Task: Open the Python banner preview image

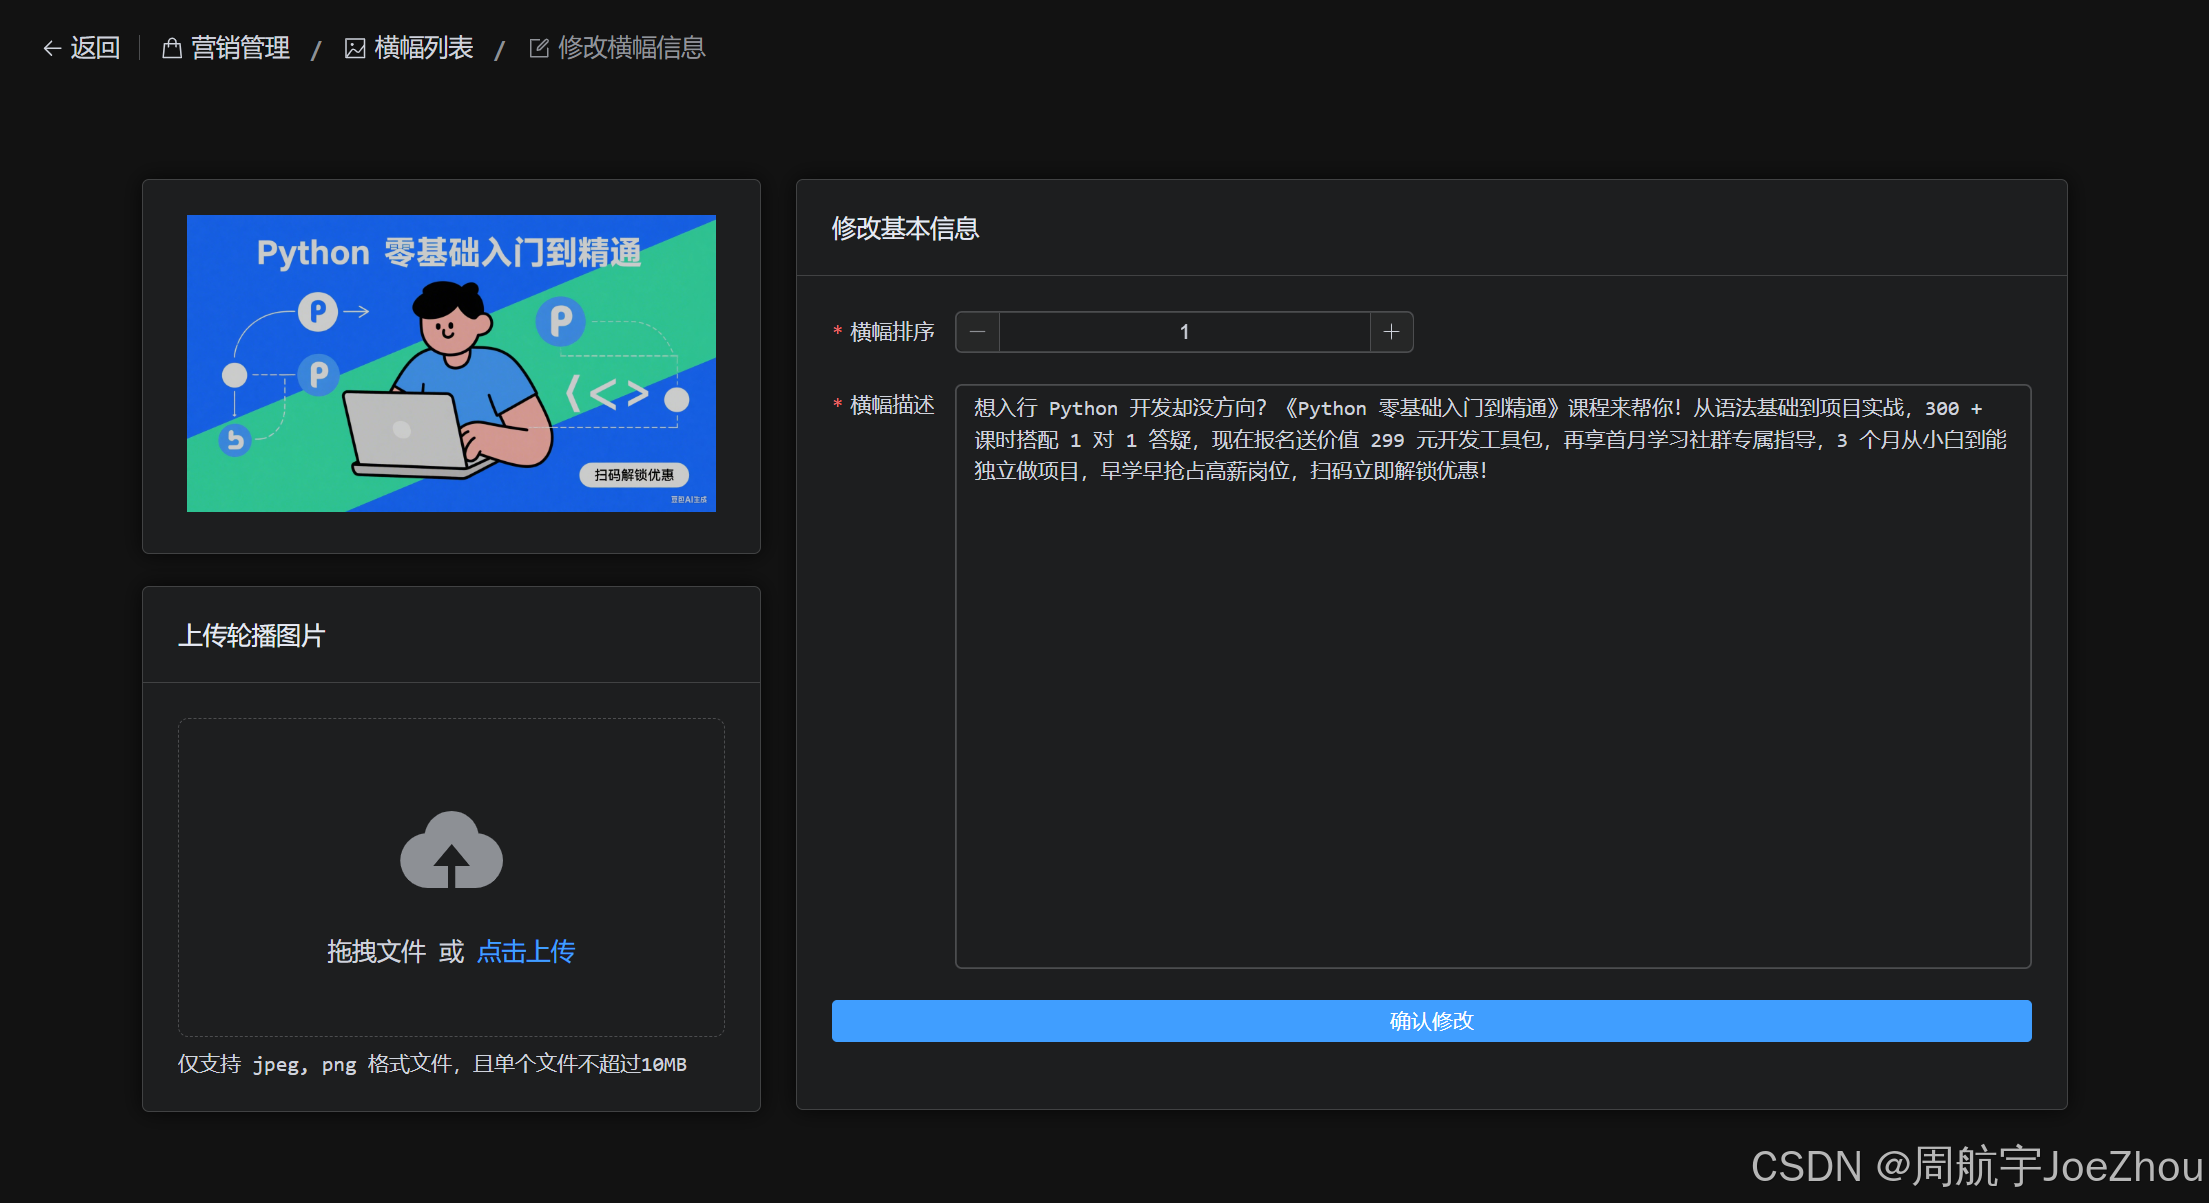Action: (451, 363)
